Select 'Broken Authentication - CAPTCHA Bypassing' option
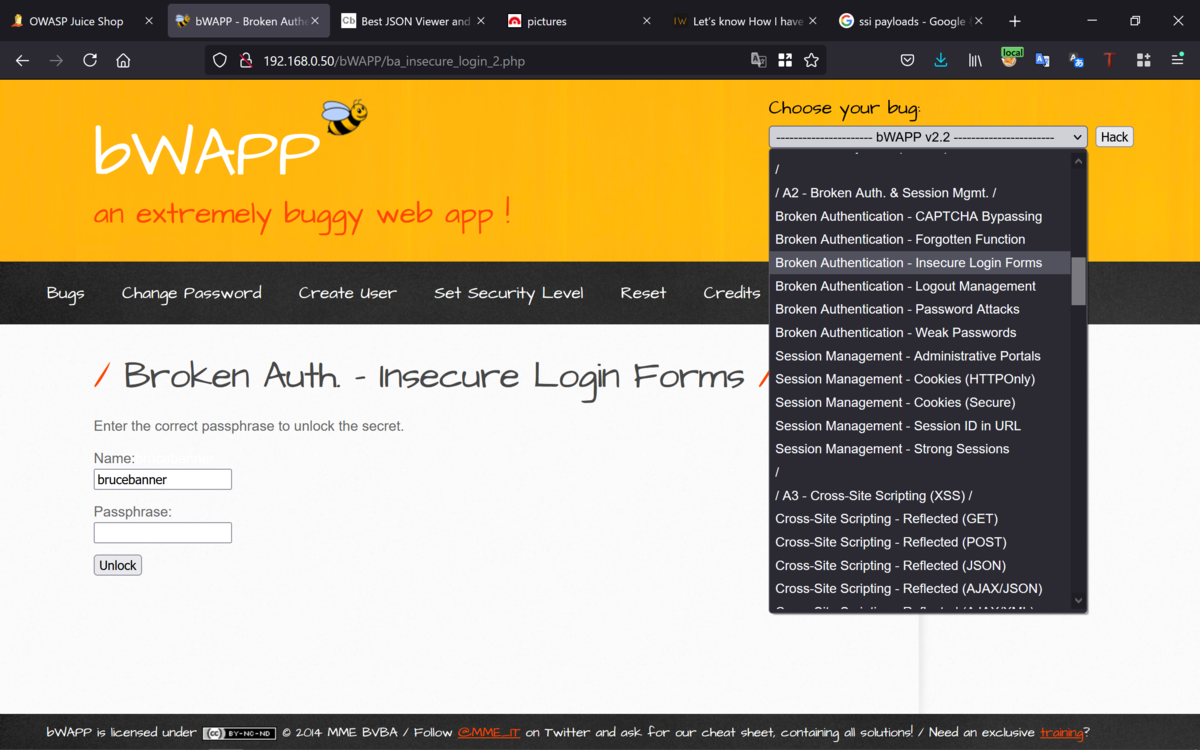Image resolution: width=1200 pixels, height=750 pixels. point(908,216)
